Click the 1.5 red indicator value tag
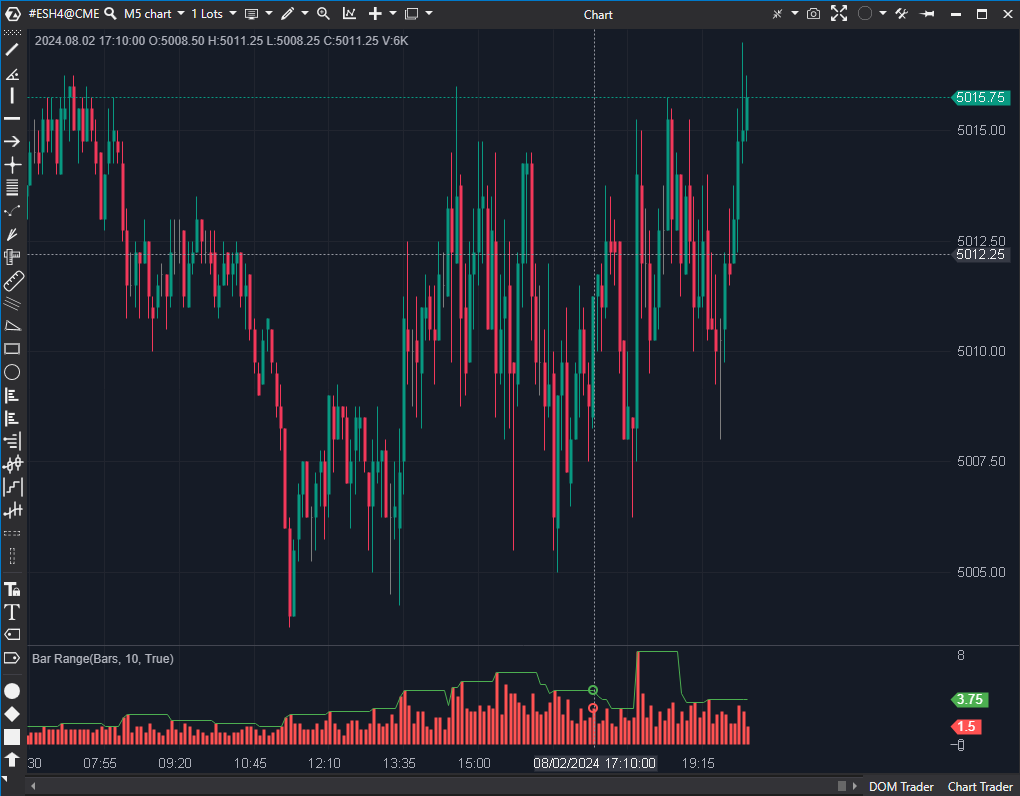This screenshot has height=796, width=1020. (967, 726)
